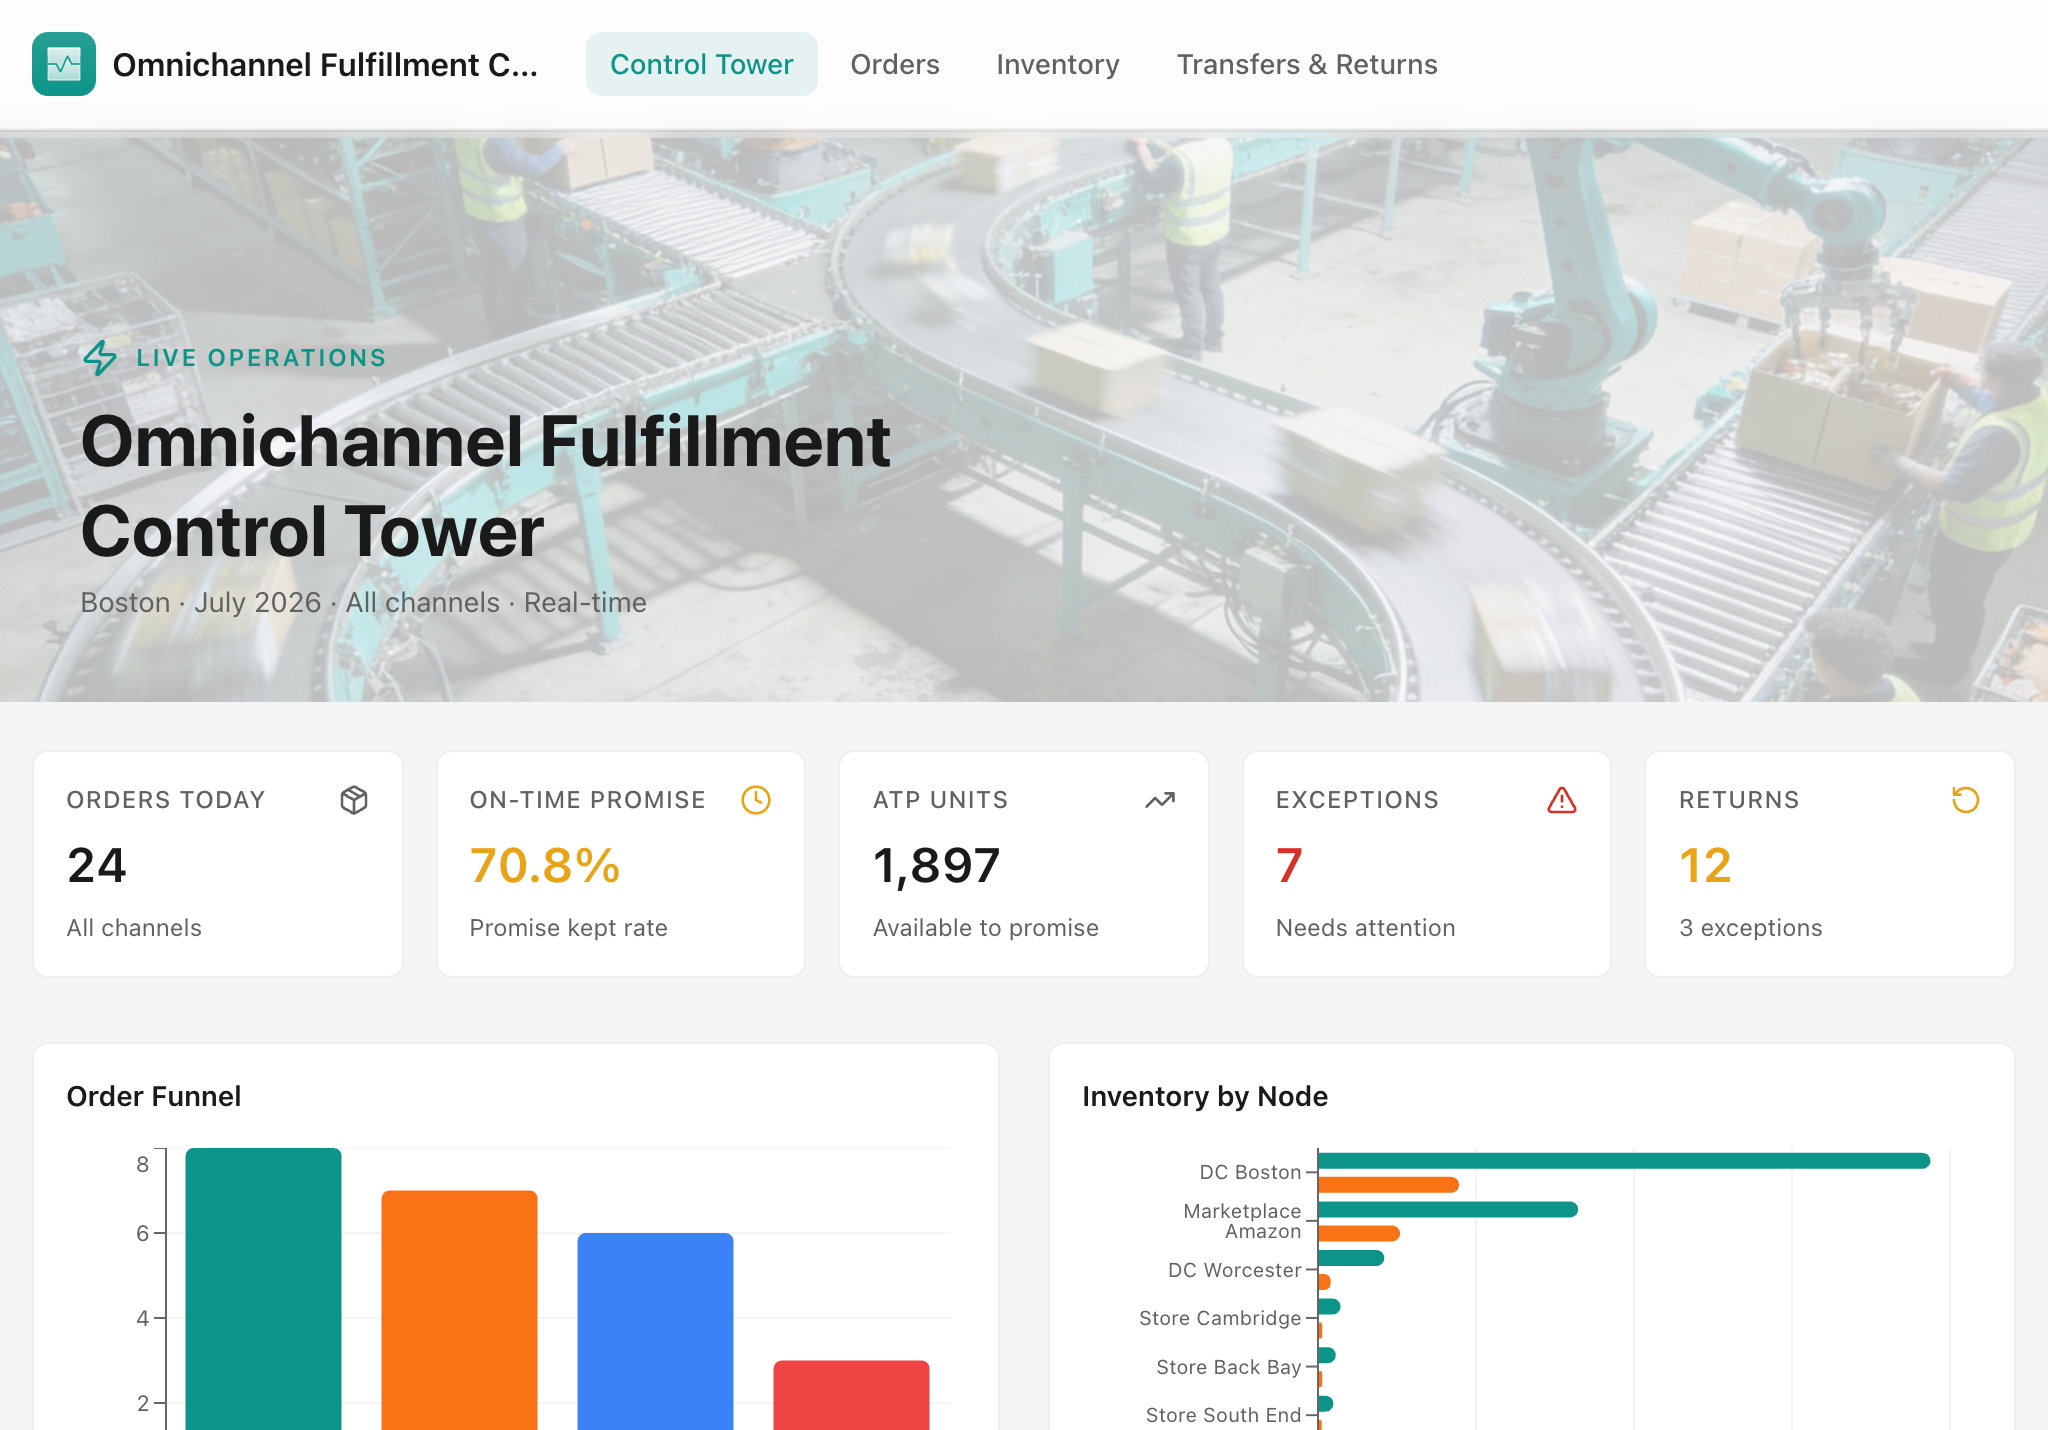Screen dimensions: 2048x1430
Task: Click the EXCEPTIONS card title
Action: click(1357, 800)
